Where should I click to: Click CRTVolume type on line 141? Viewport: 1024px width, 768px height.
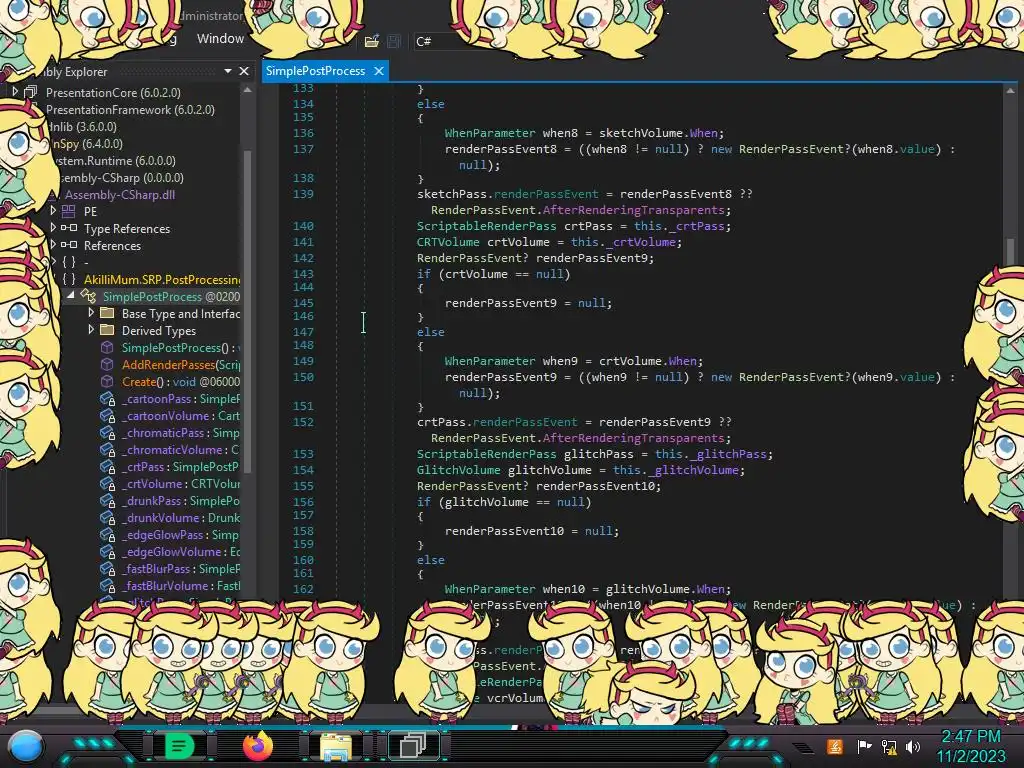[448, 242]
